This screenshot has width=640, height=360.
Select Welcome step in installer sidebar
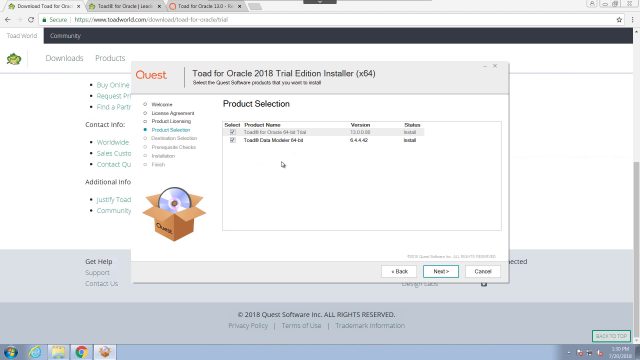tap(162, 104)
